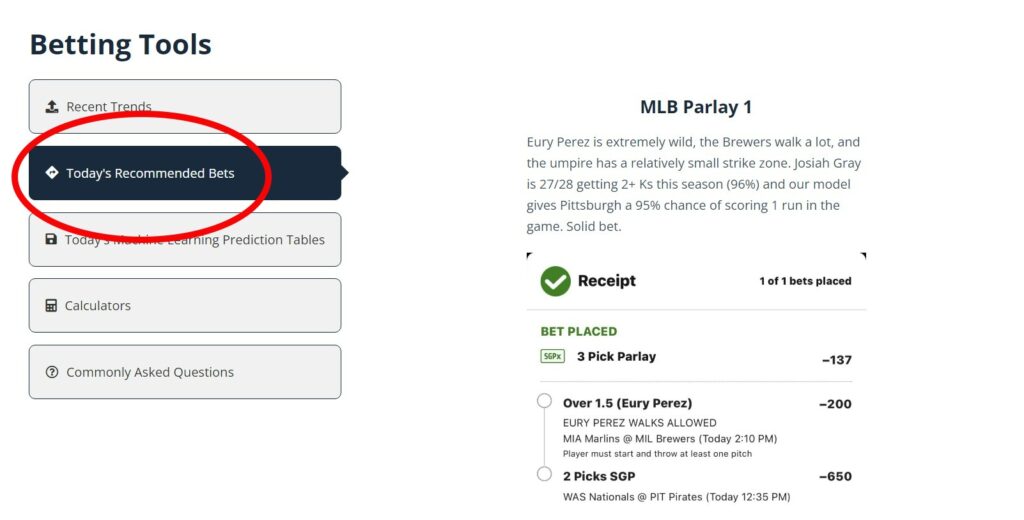Viewport: 1024px width, 520px height.
Task: Open the Recent Trends tab label
Action: [109, 107]
